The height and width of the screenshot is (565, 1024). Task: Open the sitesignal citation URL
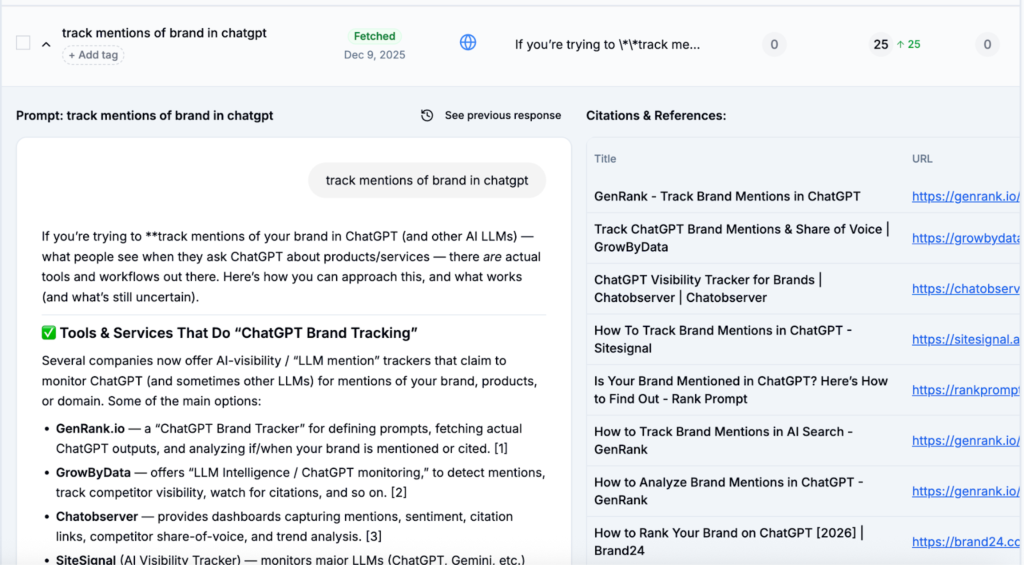(x=965, y=340)
